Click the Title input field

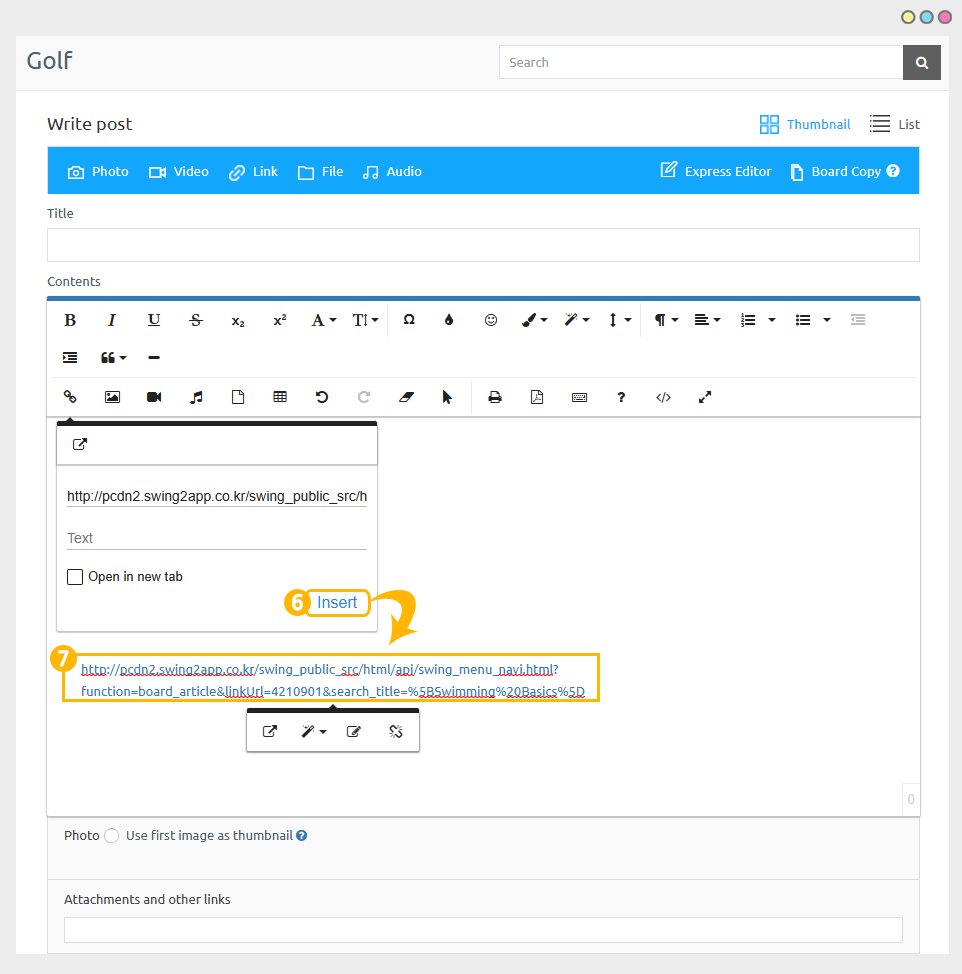(483, 245)
